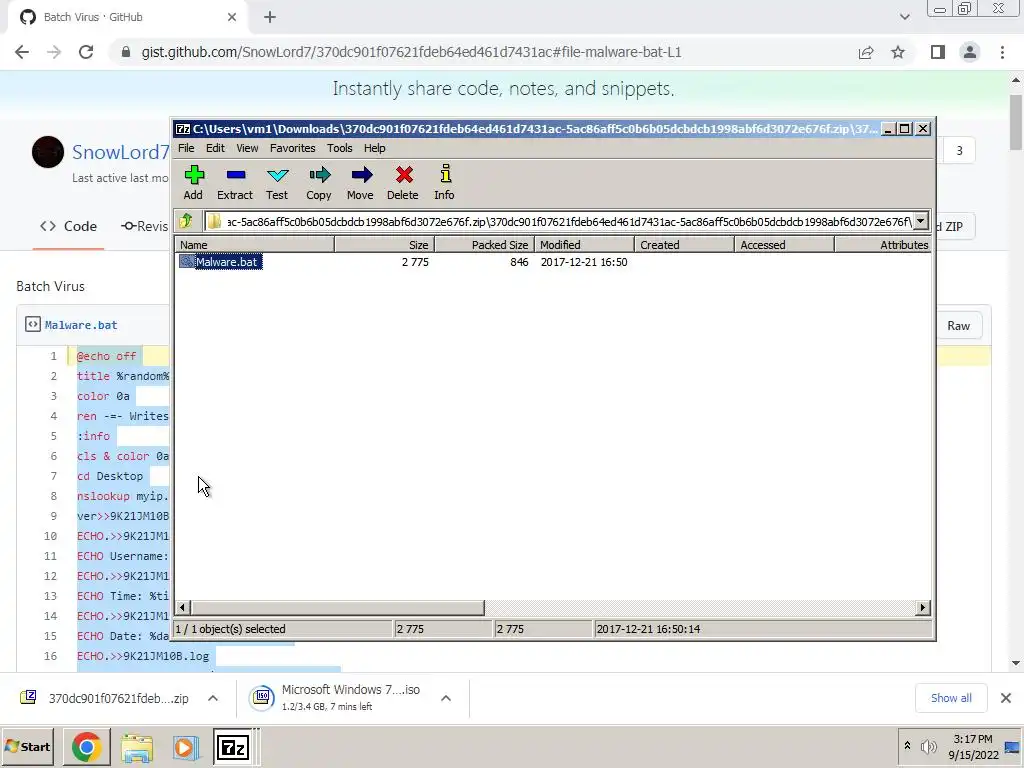This screenshot has width=1024, height=768.
Task: Click the volume speaker tray icon
Action: [928, 746]
